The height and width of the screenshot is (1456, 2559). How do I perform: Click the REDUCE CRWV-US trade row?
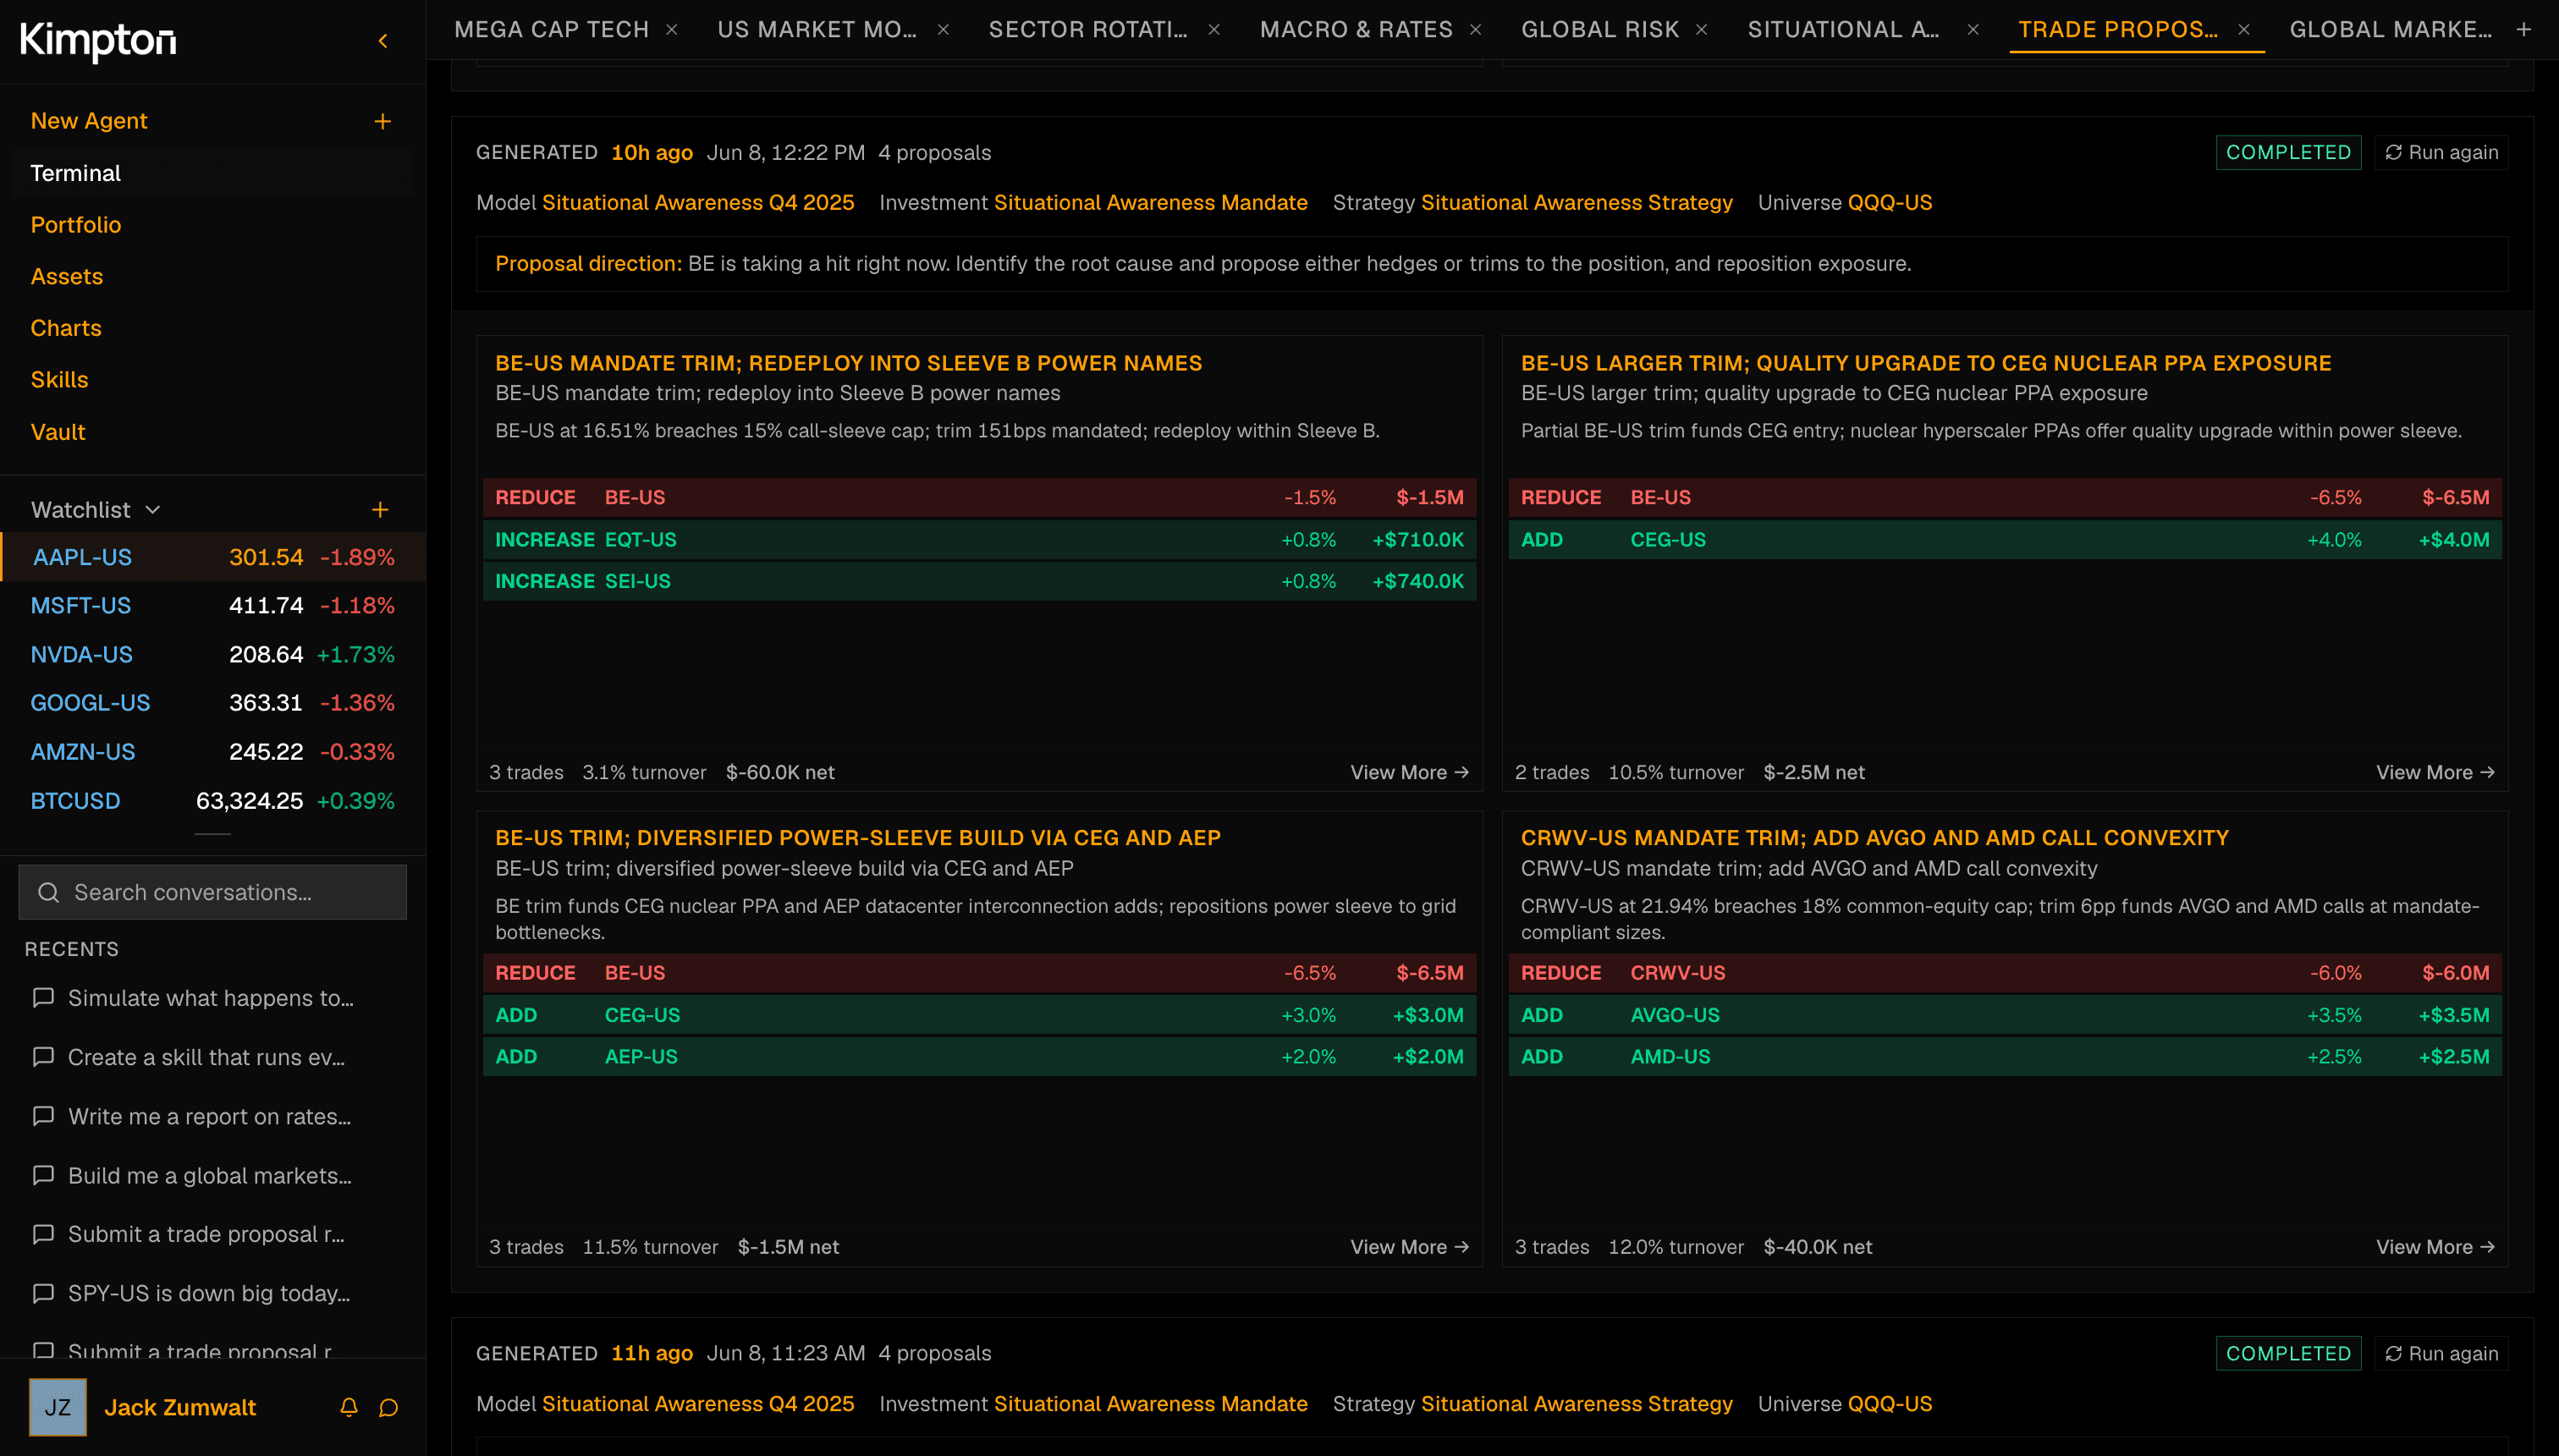[x=2005, y=973]
